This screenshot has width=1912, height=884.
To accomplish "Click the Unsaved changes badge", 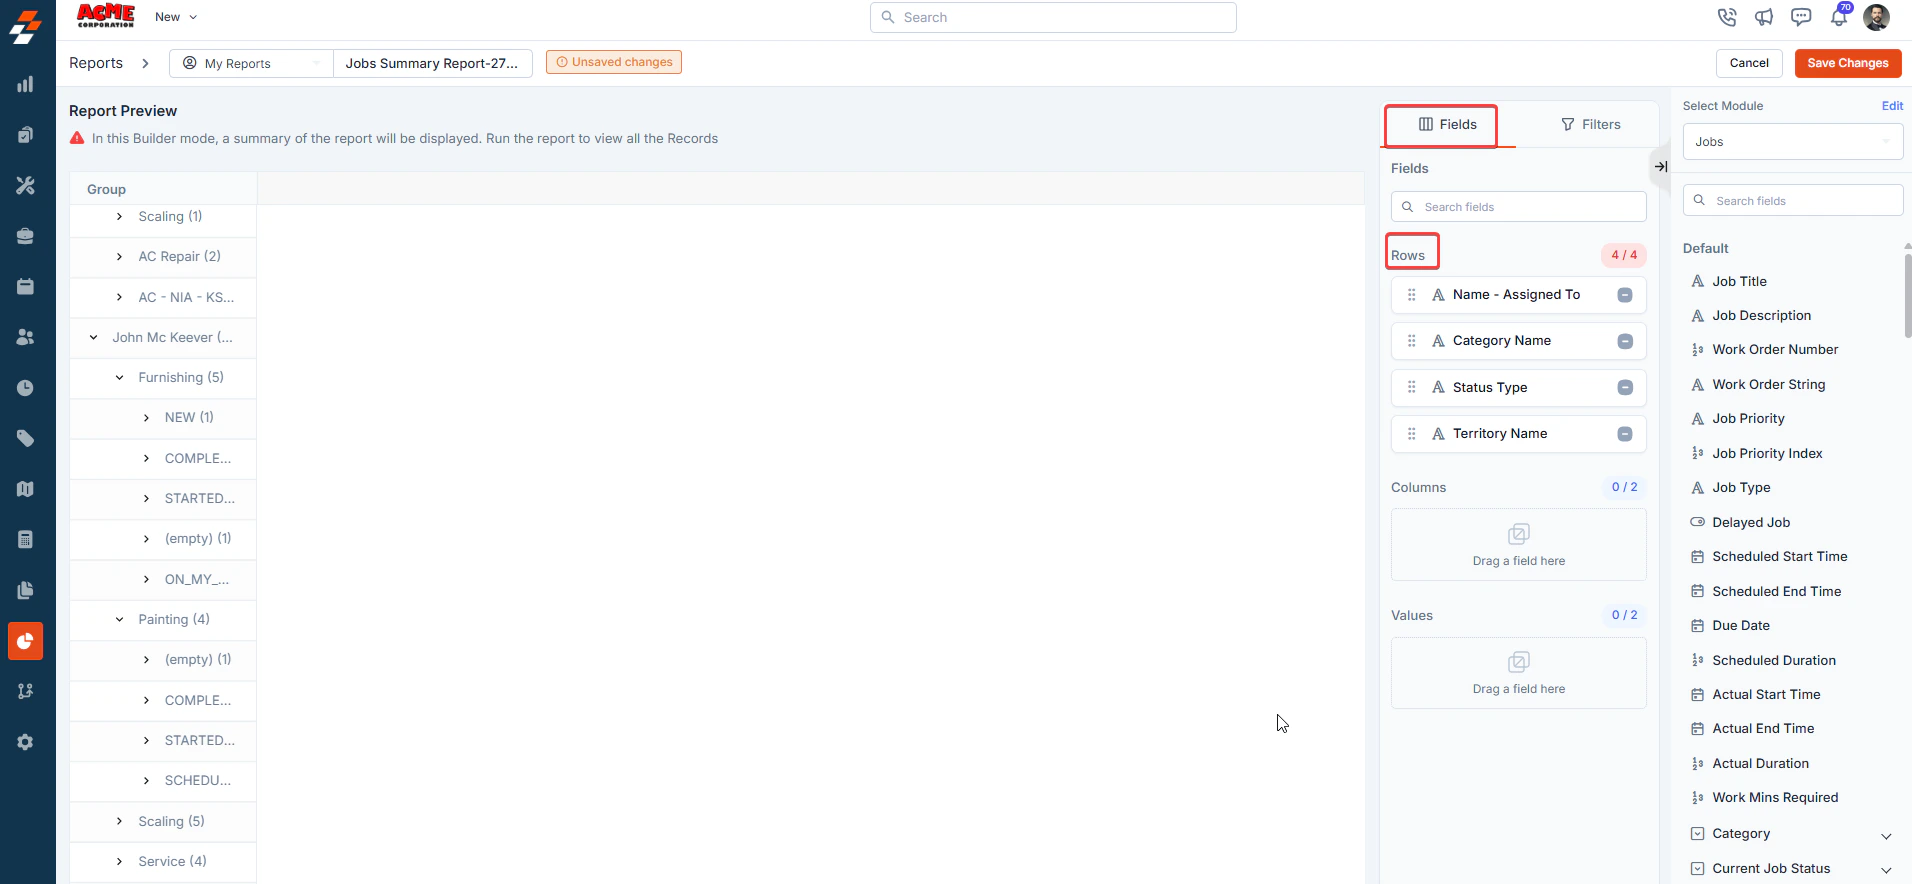I will point(614,62).
